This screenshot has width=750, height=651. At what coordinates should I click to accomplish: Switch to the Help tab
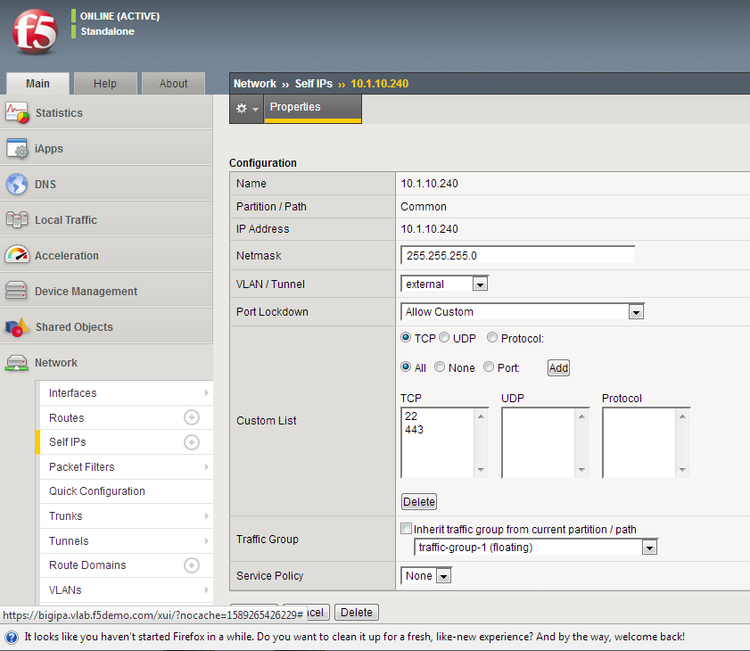pos(105,84)
